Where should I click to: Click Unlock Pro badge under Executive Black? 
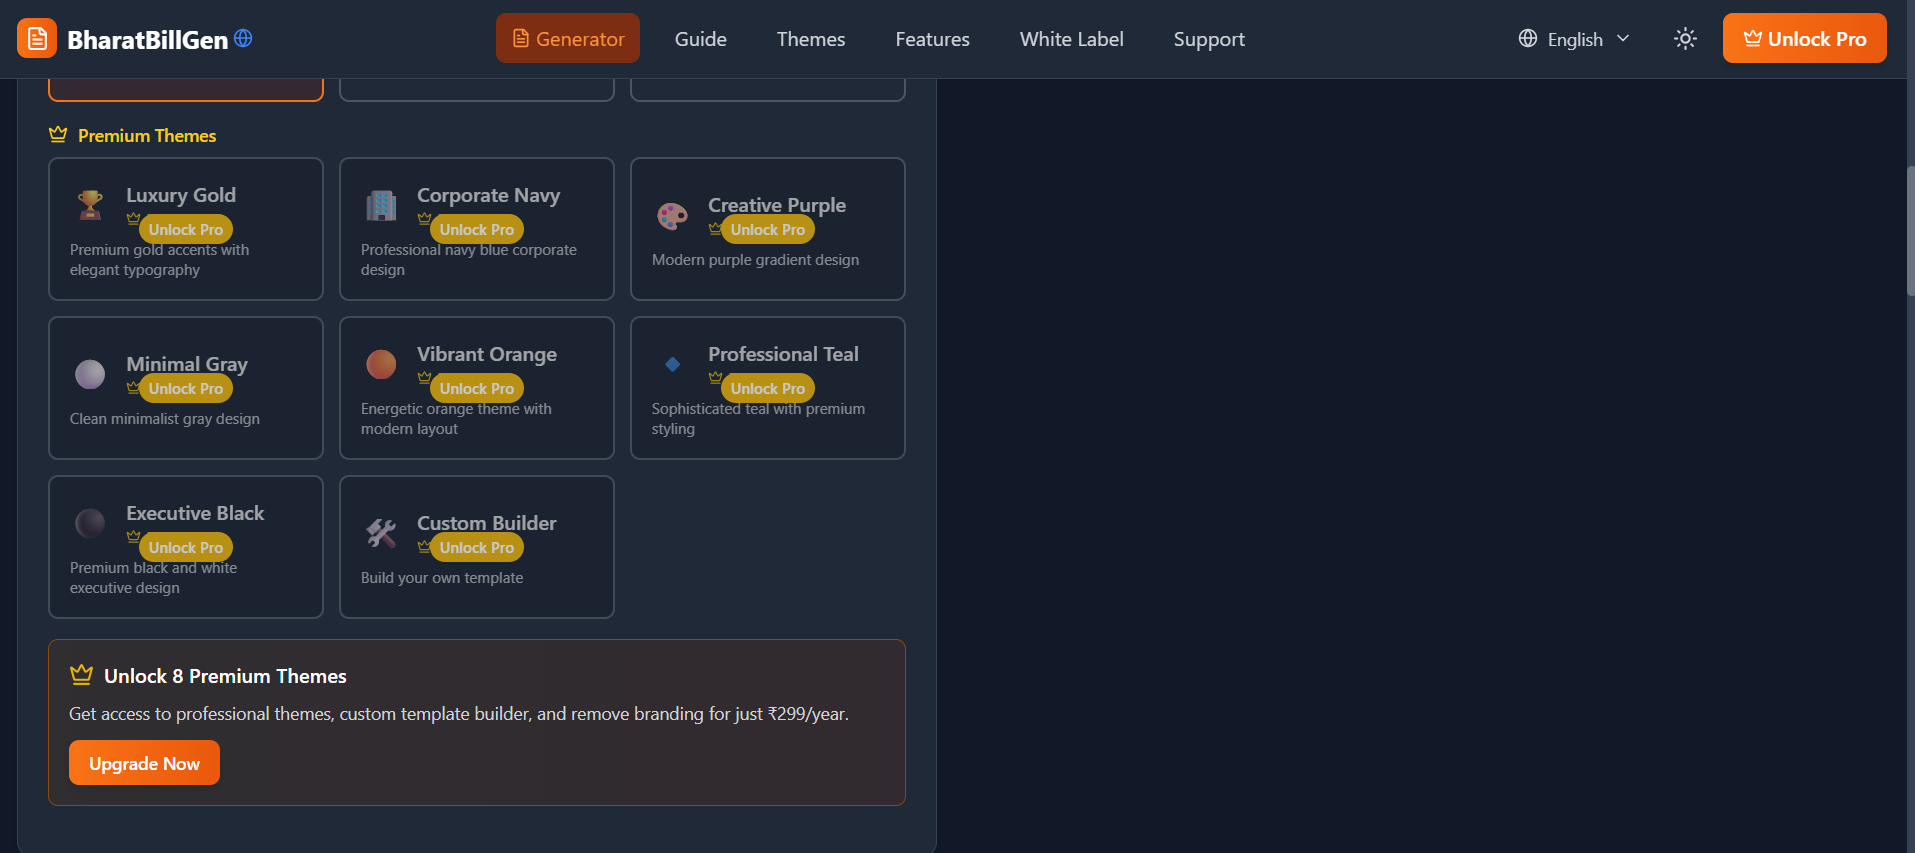click(186, 547)
